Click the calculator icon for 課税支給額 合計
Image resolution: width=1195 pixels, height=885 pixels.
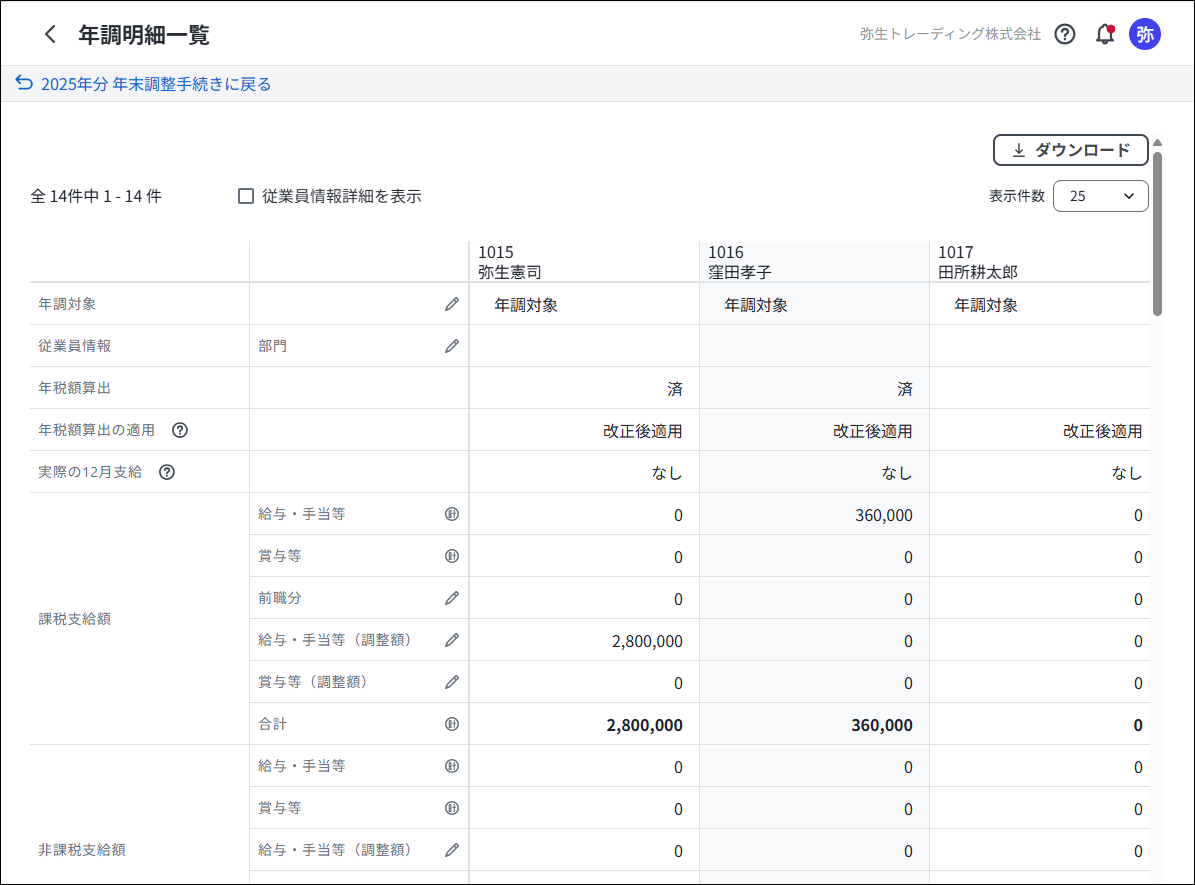coord(452,724)
